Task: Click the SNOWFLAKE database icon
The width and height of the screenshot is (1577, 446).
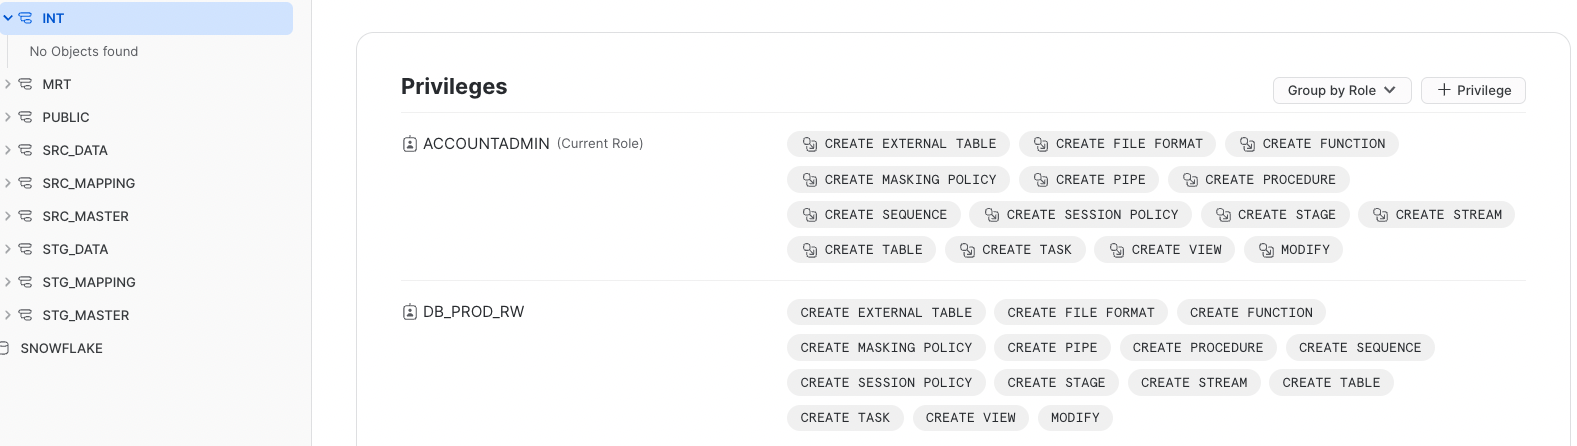Action: (x=5, y=348)
